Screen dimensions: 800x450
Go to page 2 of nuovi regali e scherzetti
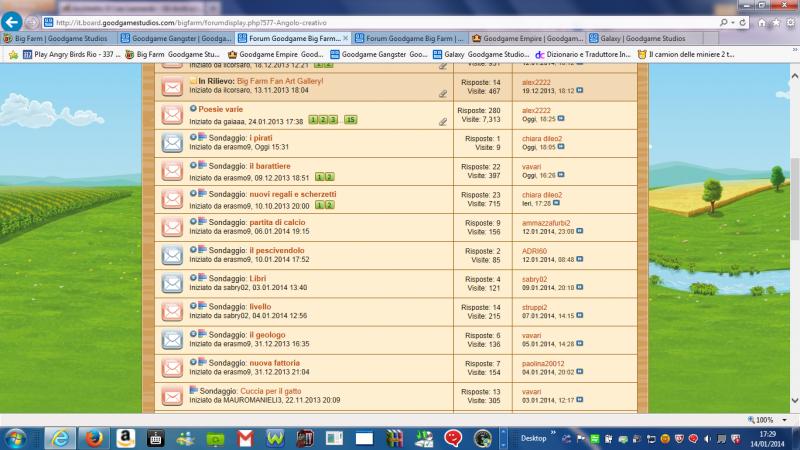point(330,205)
